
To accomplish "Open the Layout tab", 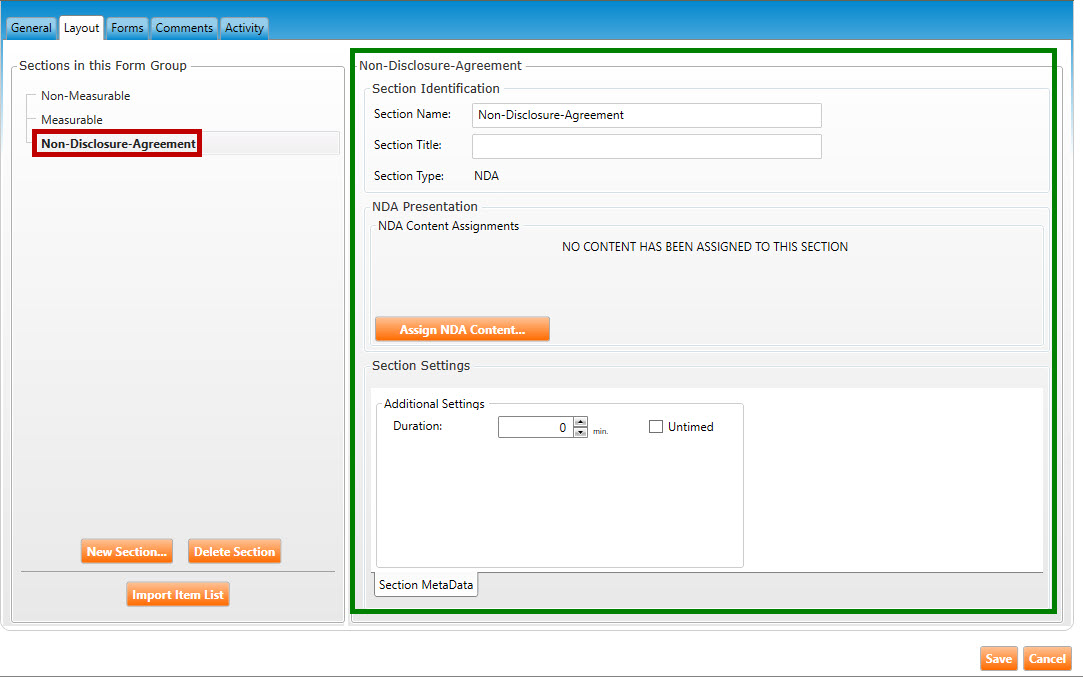I will (81, 28).
